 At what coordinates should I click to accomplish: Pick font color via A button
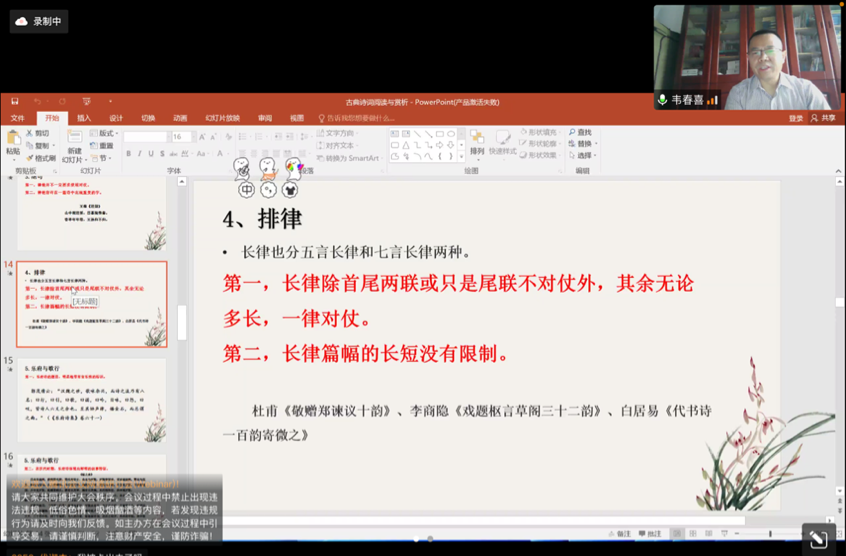point(220,154)
